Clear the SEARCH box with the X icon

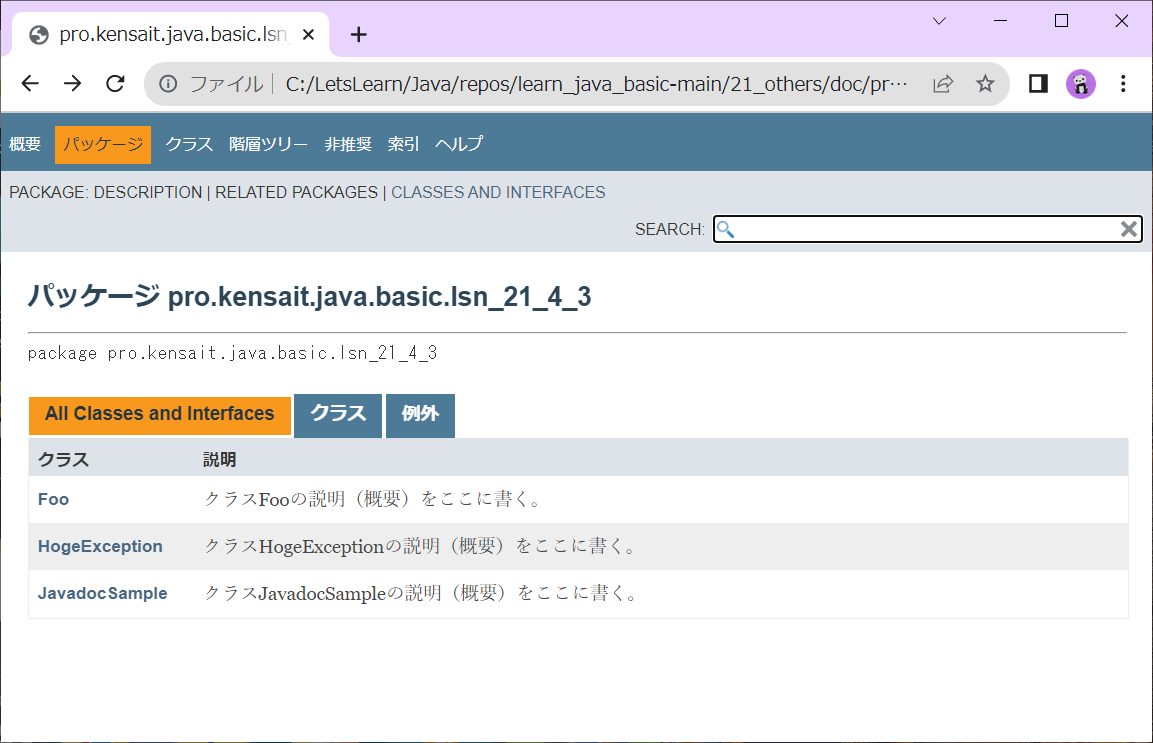click(x=1128, y=229)
